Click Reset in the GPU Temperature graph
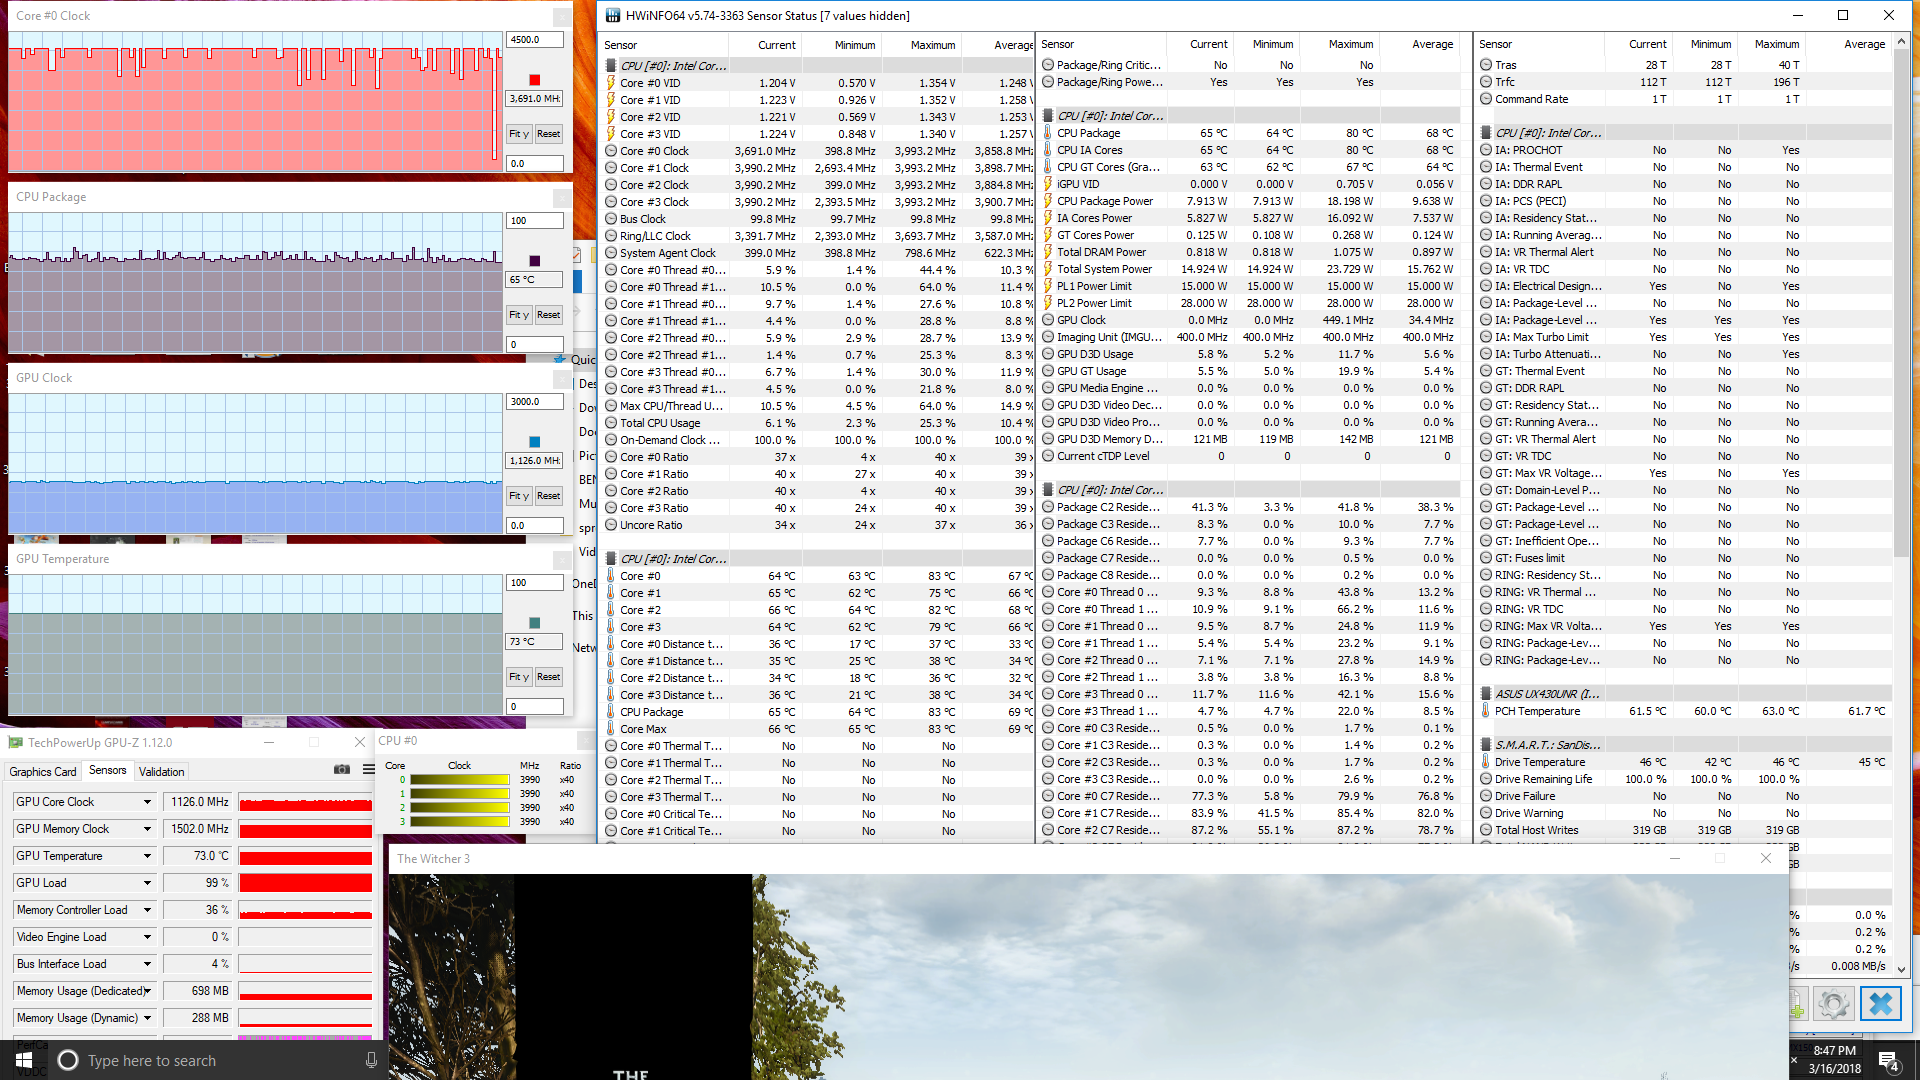This screenshot has width=1920, height=1080. (548, 677)
